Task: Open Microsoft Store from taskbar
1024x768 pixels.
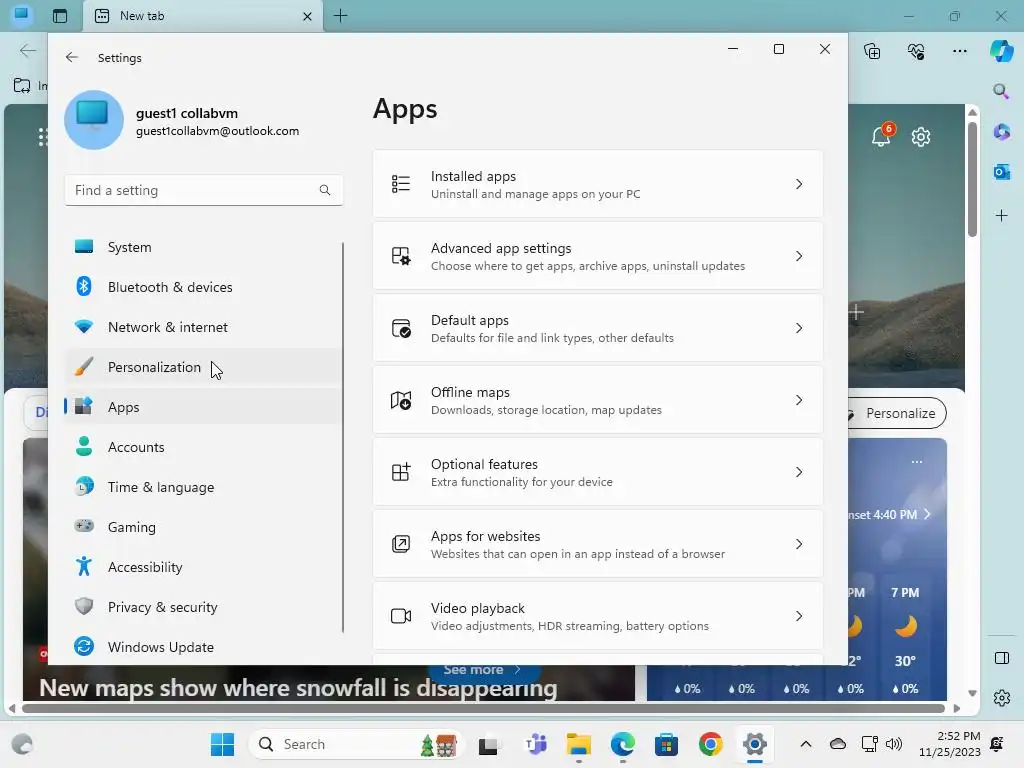Action: (666, 744)
